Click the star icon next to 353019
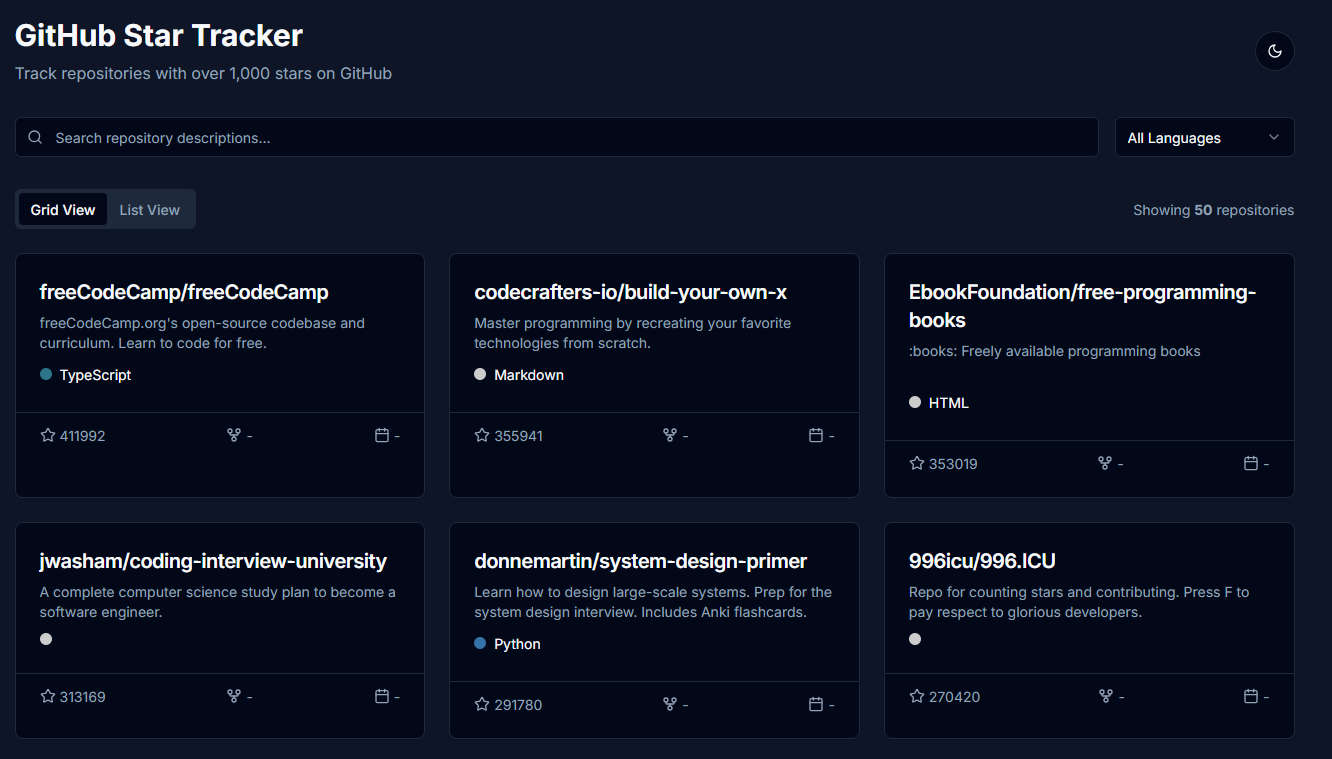1332x759 pixels. (x=917, y=463)
